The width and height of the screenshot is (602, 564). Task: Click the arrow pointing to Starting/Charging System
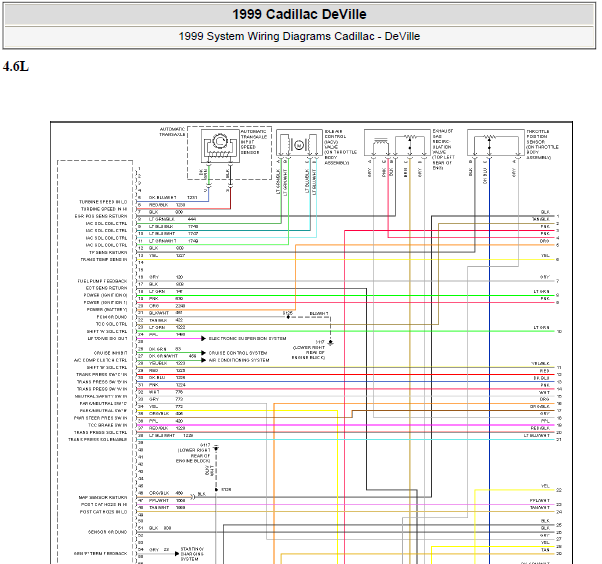(x=177, y=554)
